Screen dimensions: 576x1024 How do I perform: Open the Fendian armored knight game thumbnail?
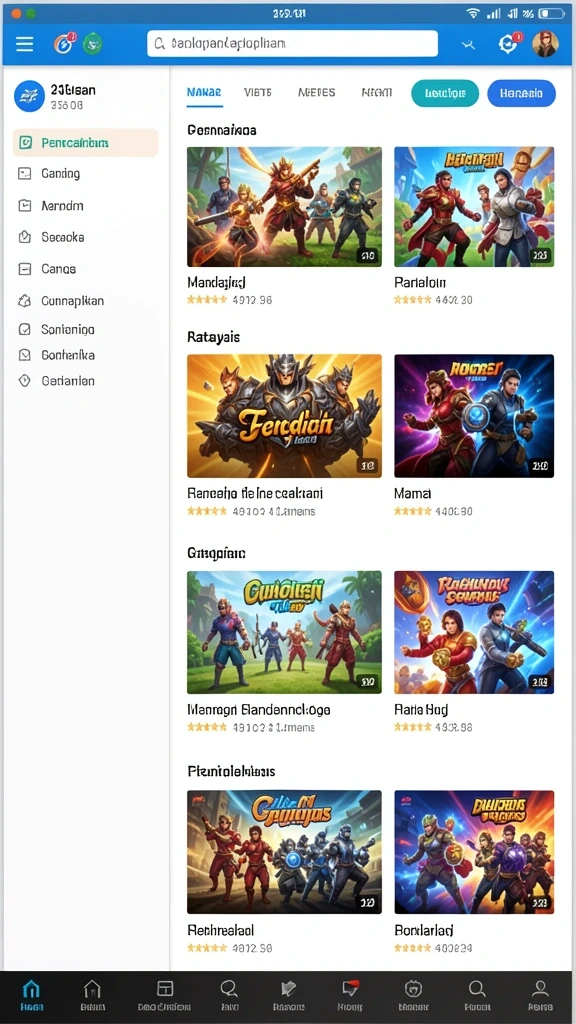click(x=284, y=415)
